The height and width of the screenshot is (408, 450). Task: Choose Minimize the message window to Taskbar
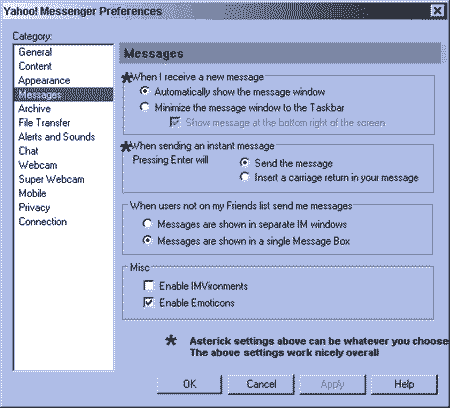145,107
